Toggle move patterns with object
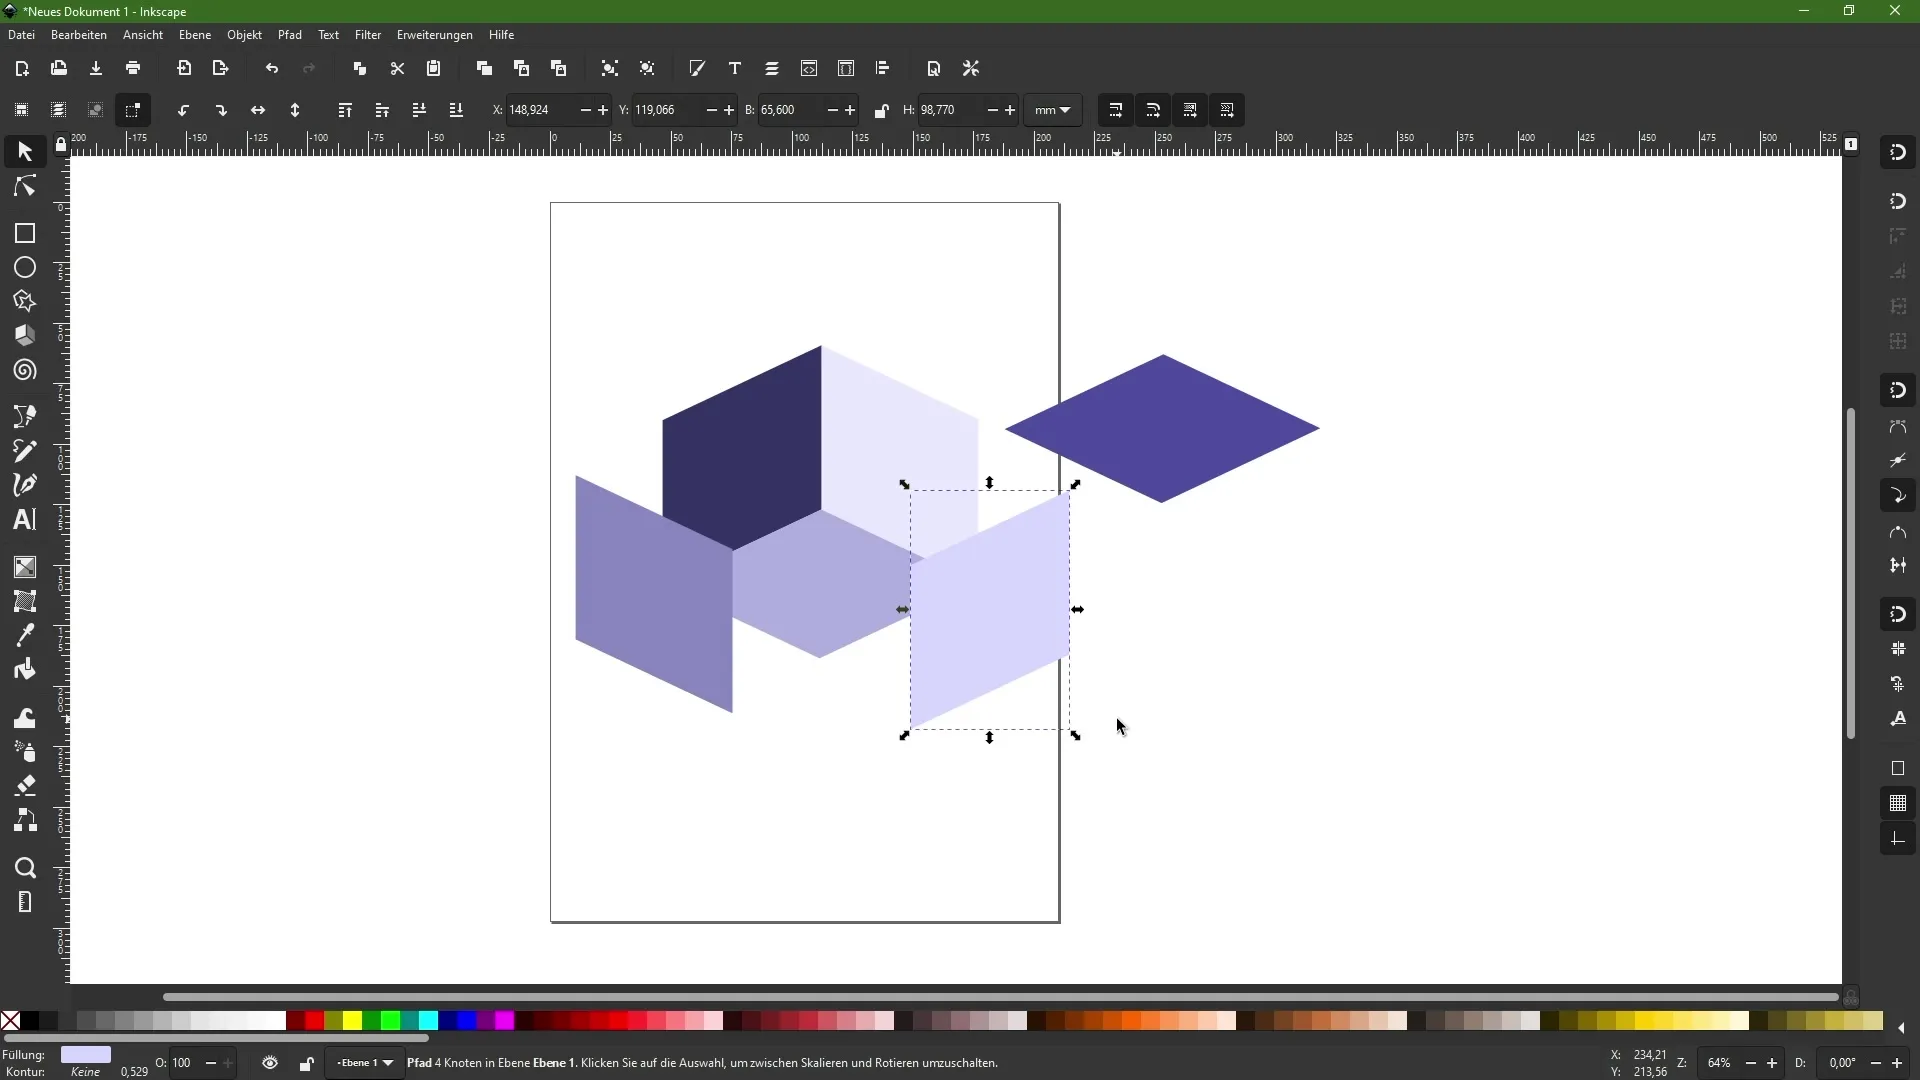Image resolution: width=1920 pixels, height=1080 pixels. click(x=1227, y=110)
